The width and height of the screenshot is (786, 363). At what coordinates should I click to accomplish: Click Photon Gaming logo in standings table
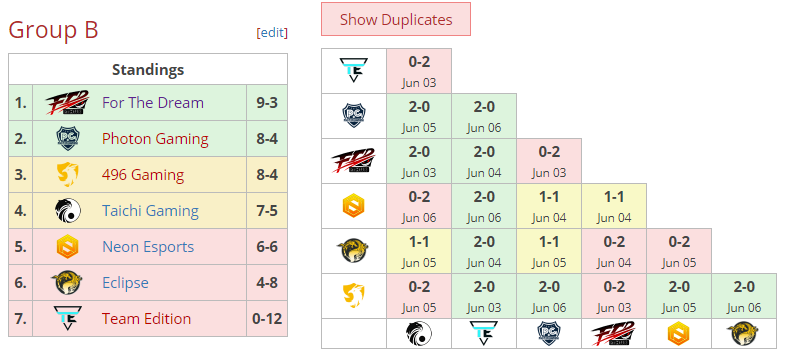click(x=67, y=139)
